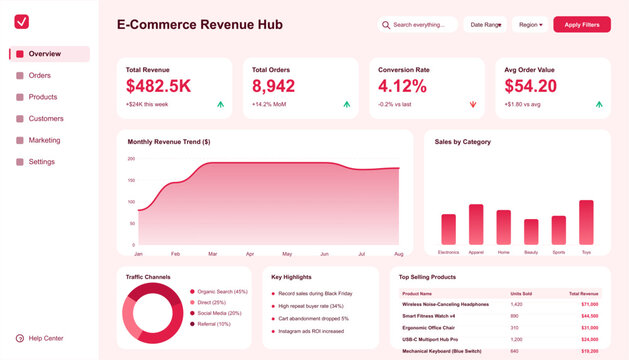Click the Avg Order Value $54.20

531,86
